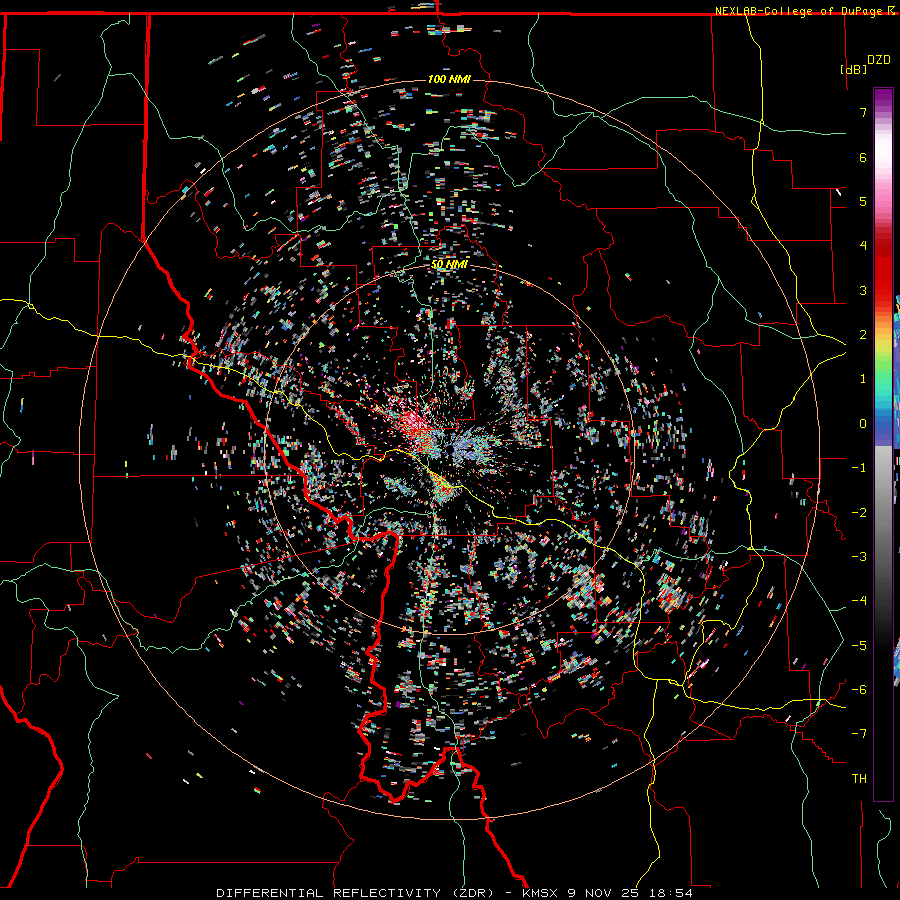Click the color scale at value 3
900x900 pixels.
[x=883, y=290]
